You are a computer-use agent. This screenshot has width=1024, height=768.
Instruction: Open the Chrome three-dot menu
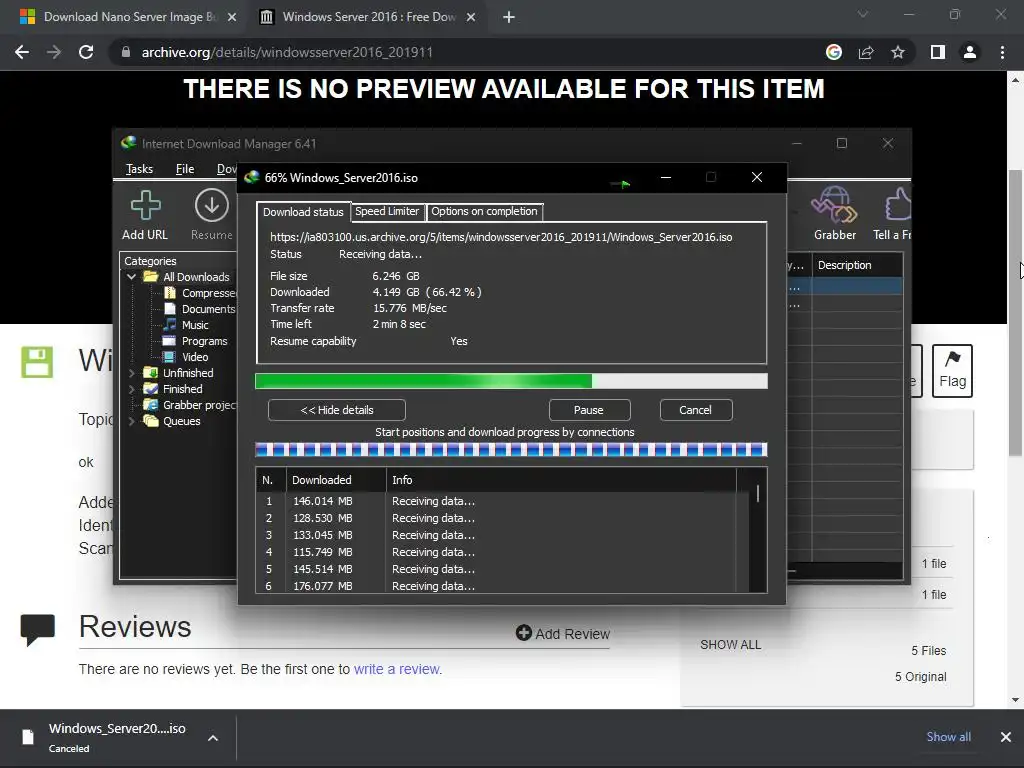pos(1002,52)
